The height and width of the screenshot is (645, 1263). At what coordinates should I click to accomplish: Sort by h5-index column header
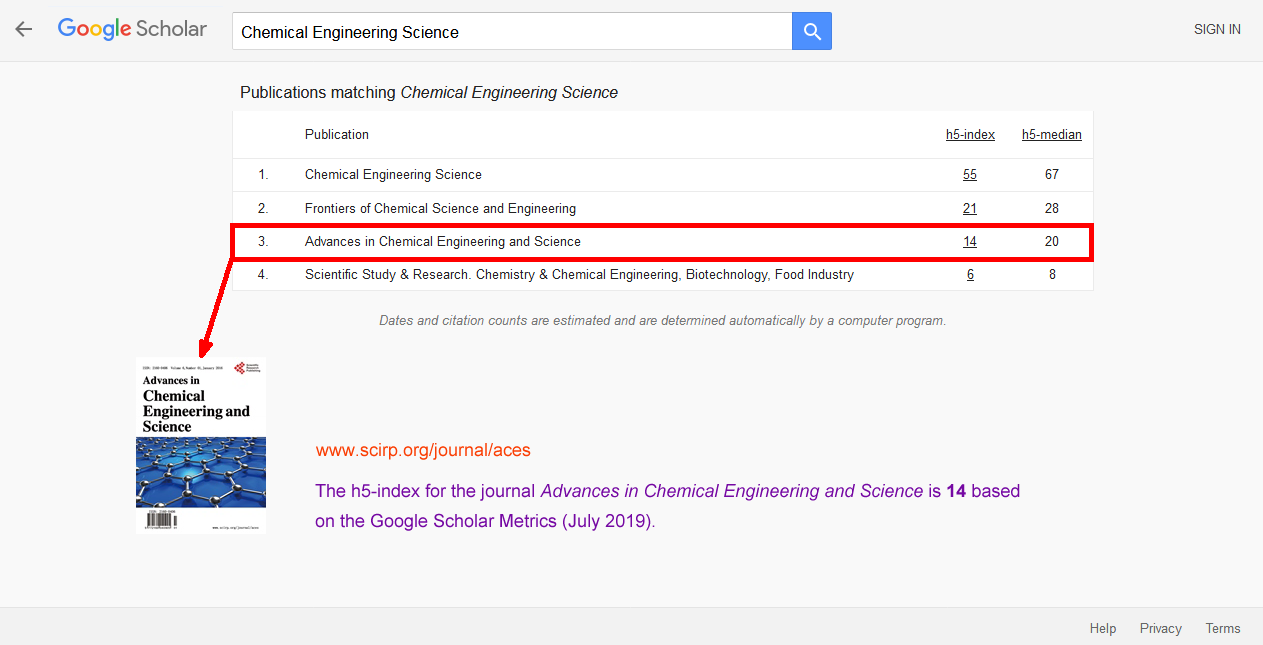[x=970, y=134]
